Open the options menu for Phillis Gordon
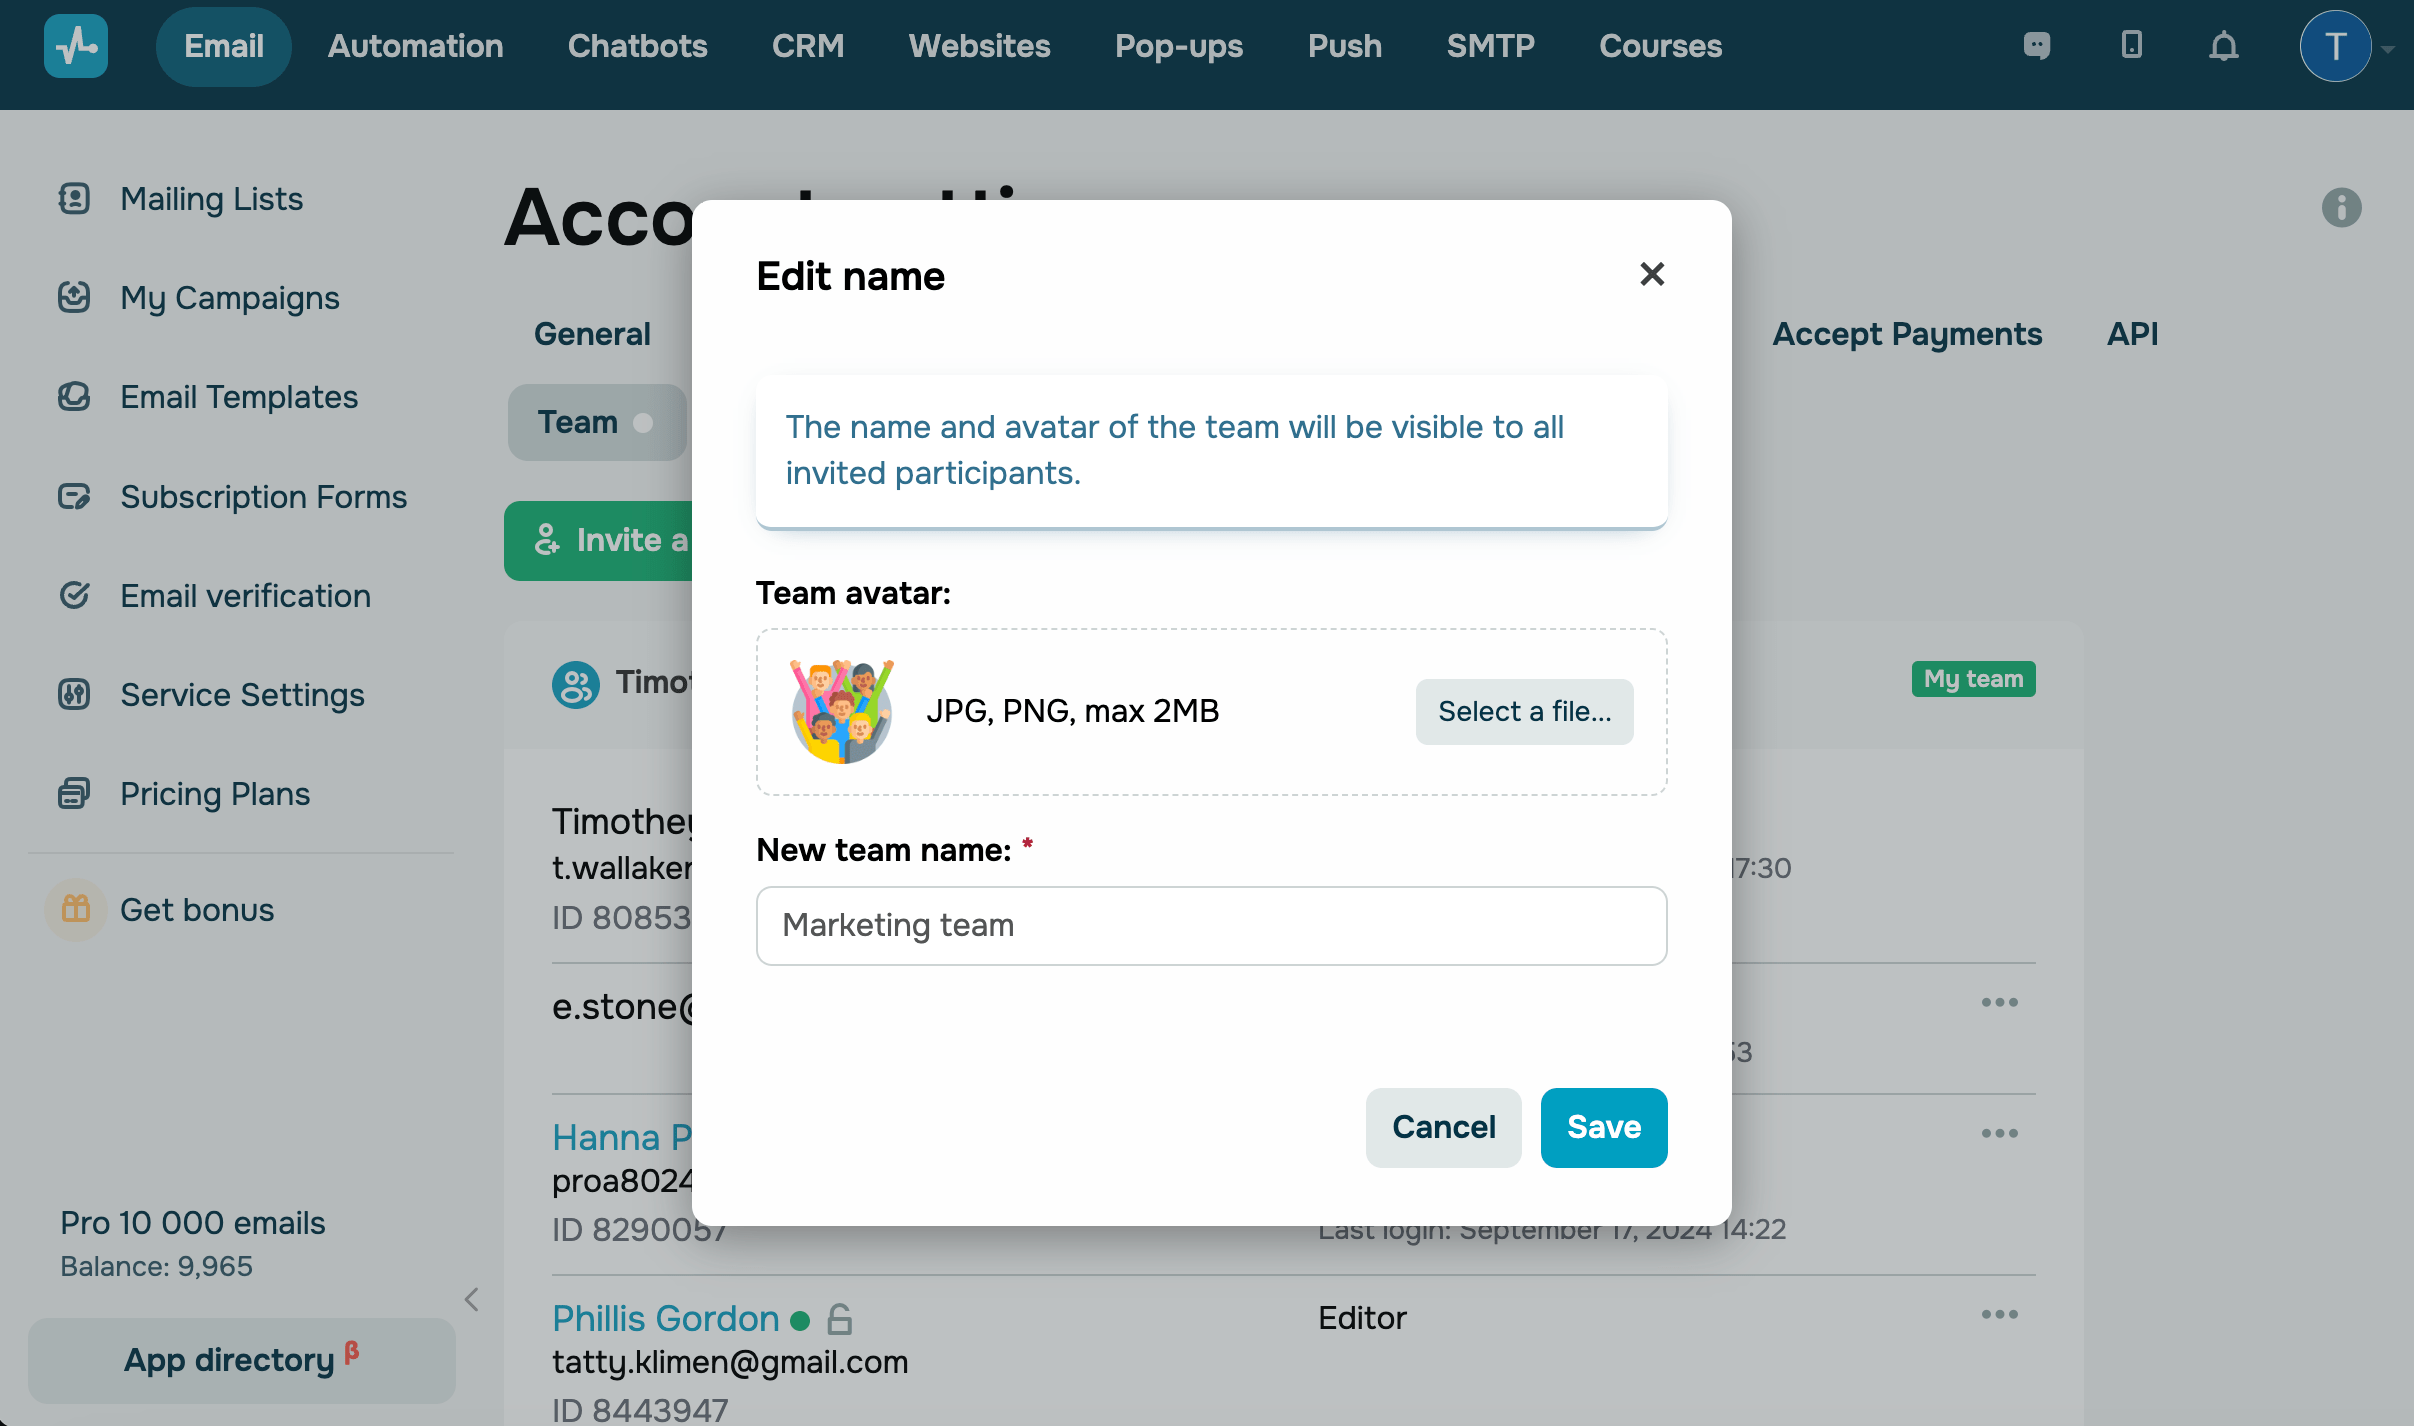This screenshot has width=2414, height=1426. pyautogui.click(x=1999, y=1314)
